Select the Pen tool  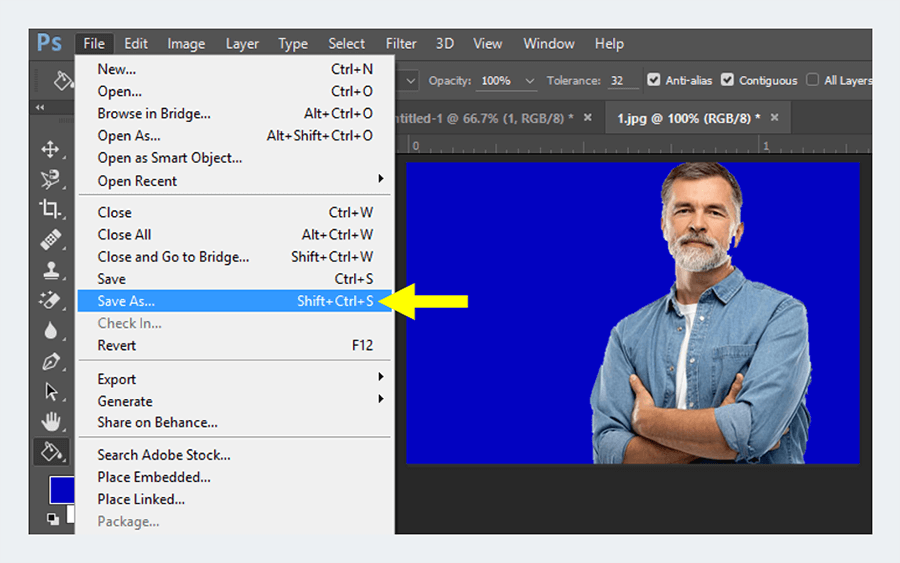[x=51, y=362]
